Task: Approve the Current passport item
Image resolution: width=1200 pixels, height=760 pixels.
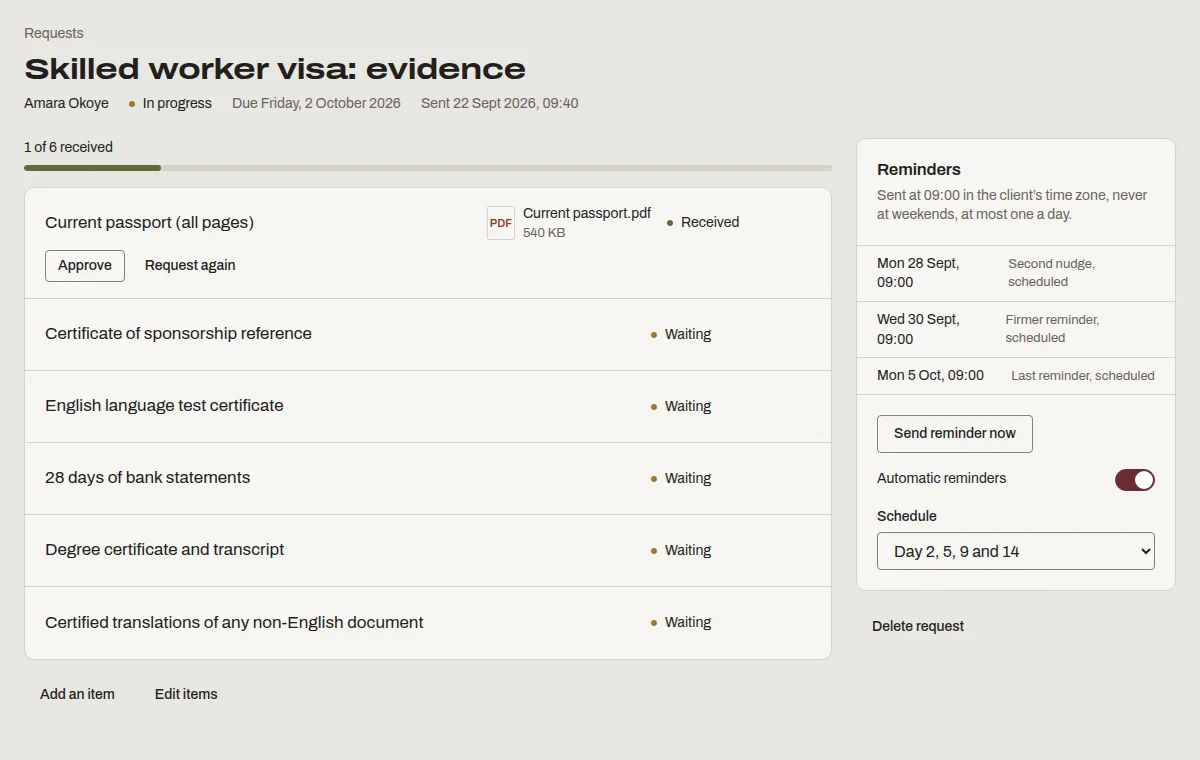Action: coord(85,266)
